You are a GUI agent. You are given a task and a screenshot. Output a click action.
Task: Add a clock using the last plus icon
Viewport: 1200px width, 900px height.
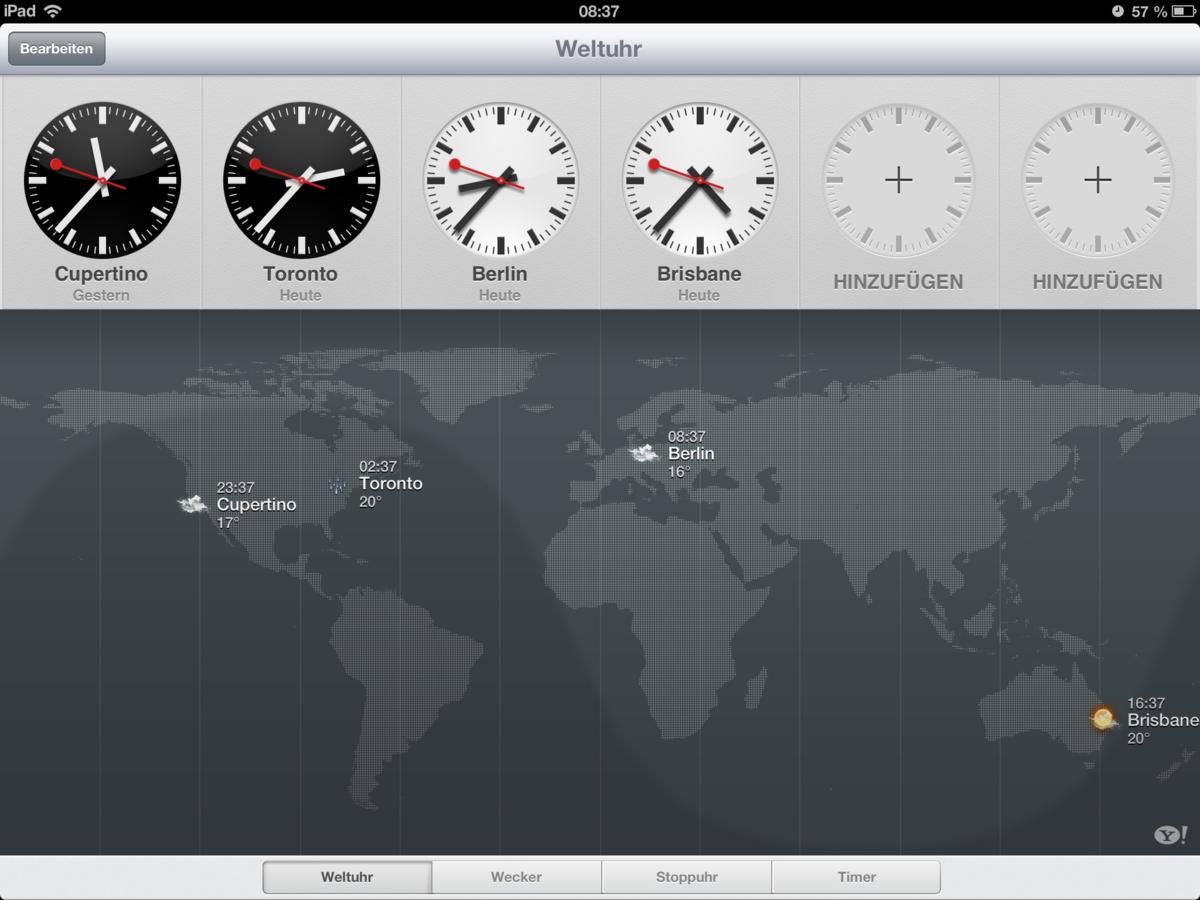(x=1098, y=180)
